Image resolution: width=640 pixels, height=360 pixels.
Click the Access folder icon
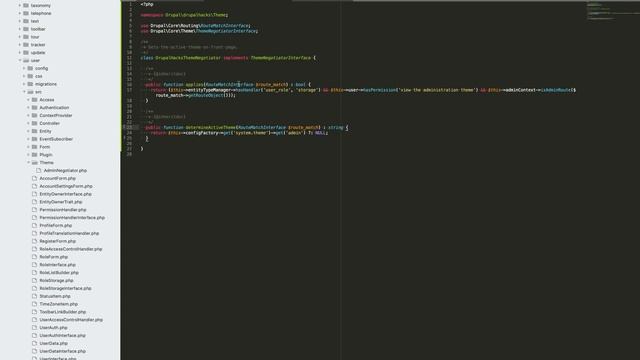[35, 100]
